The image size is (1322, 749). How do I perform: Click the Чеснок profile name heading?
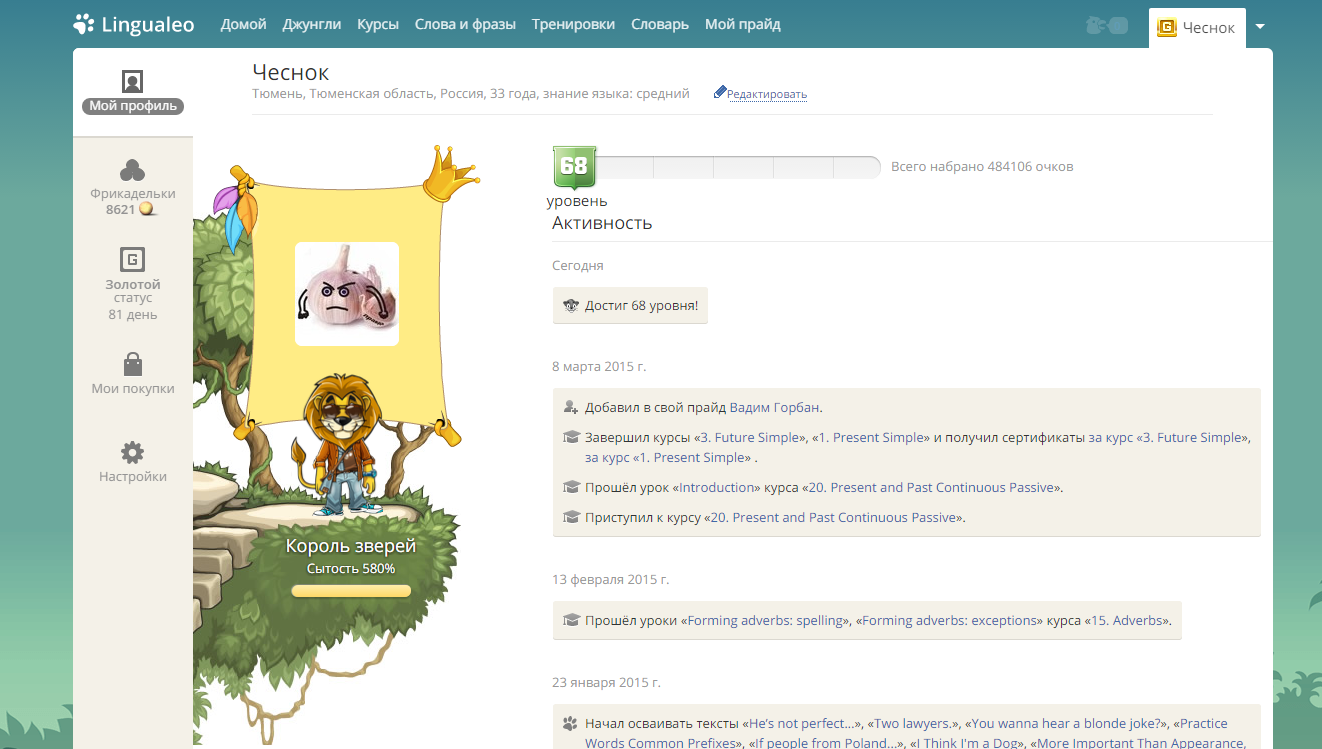(291, 72)
